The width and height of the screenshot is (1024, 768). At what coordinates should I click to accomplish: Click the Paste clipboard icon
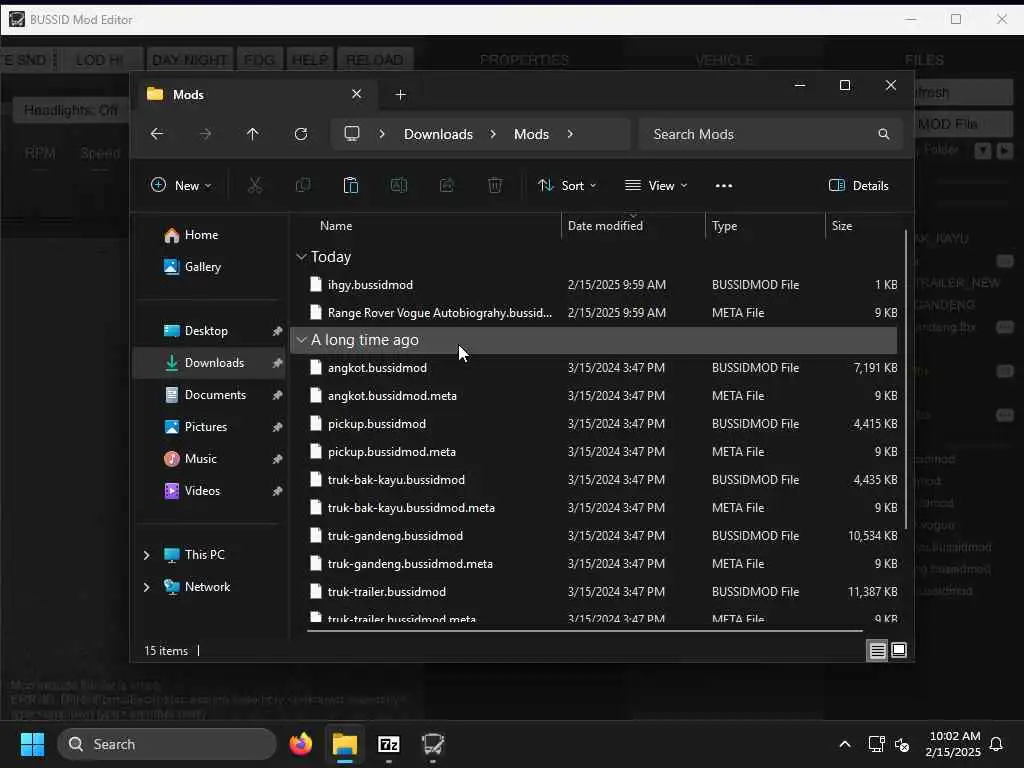(351, 185)
